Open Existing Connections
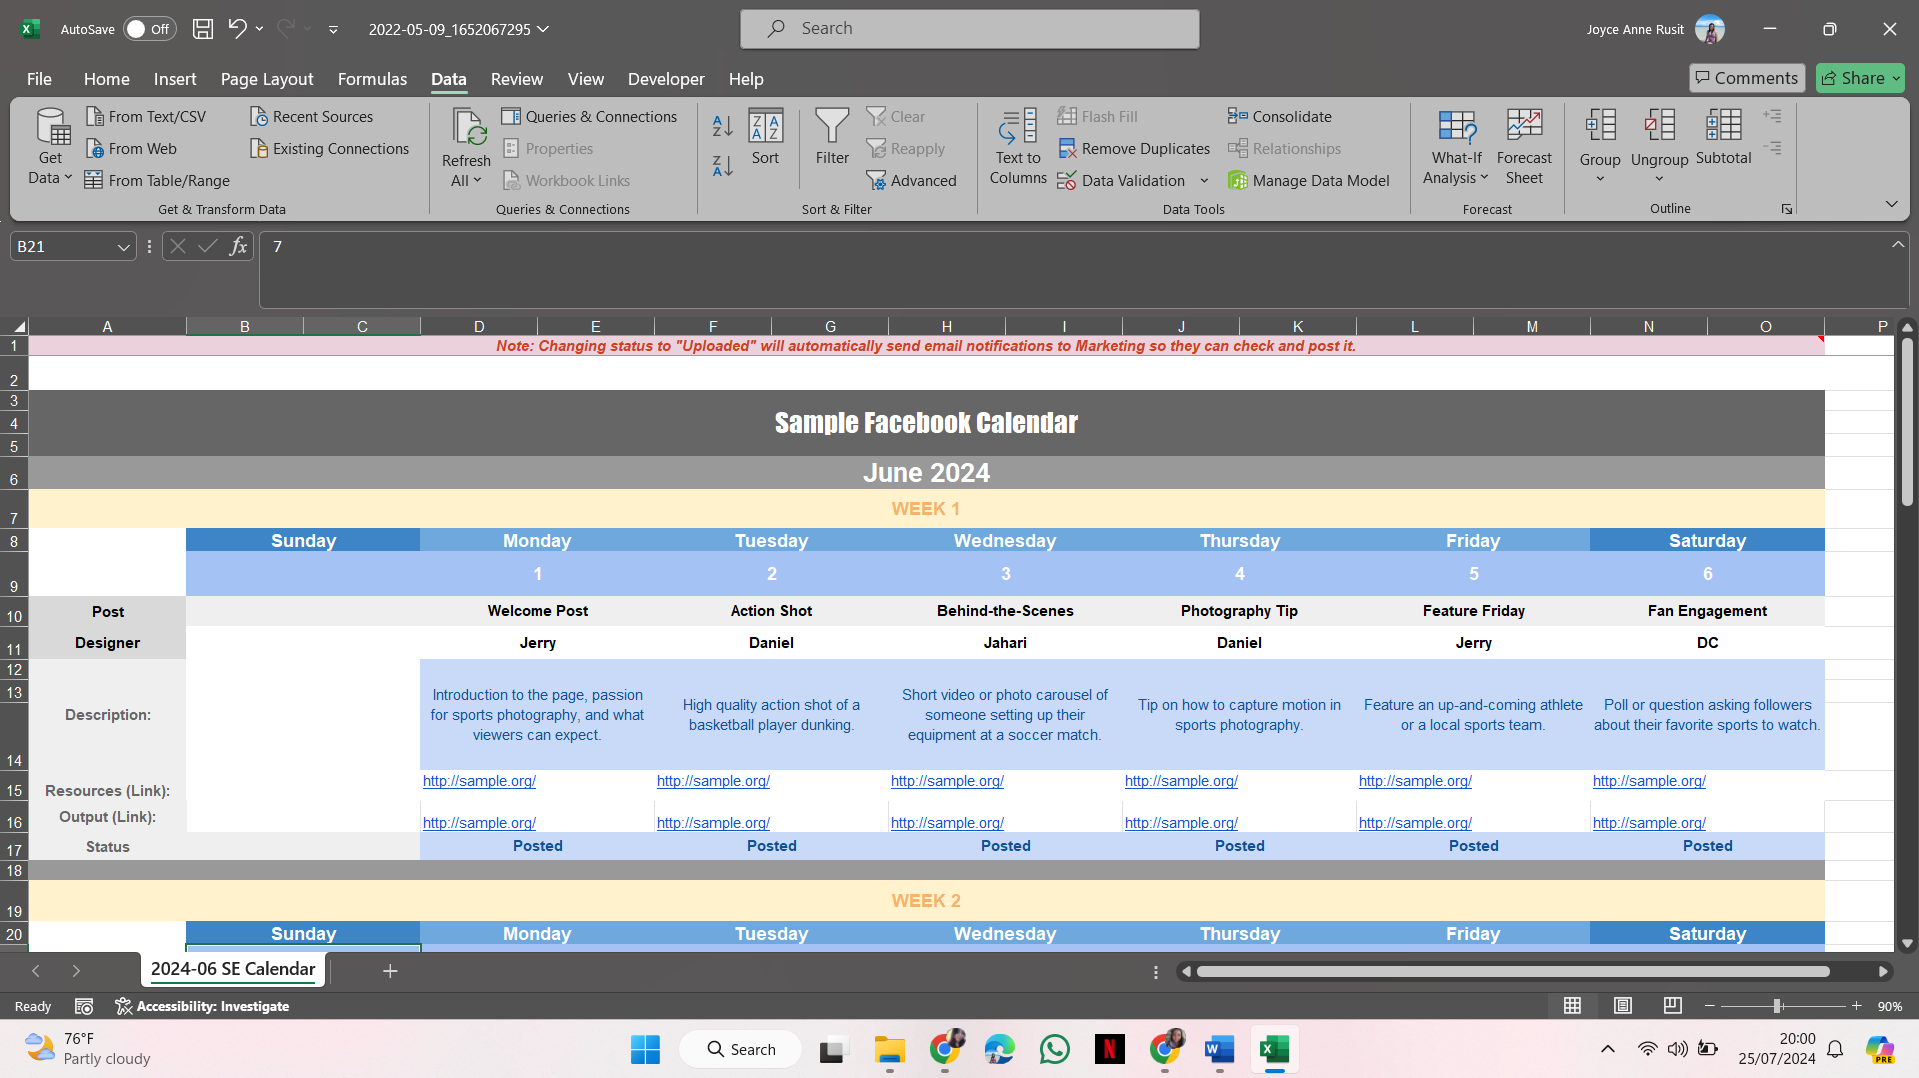 click(329, 149)
